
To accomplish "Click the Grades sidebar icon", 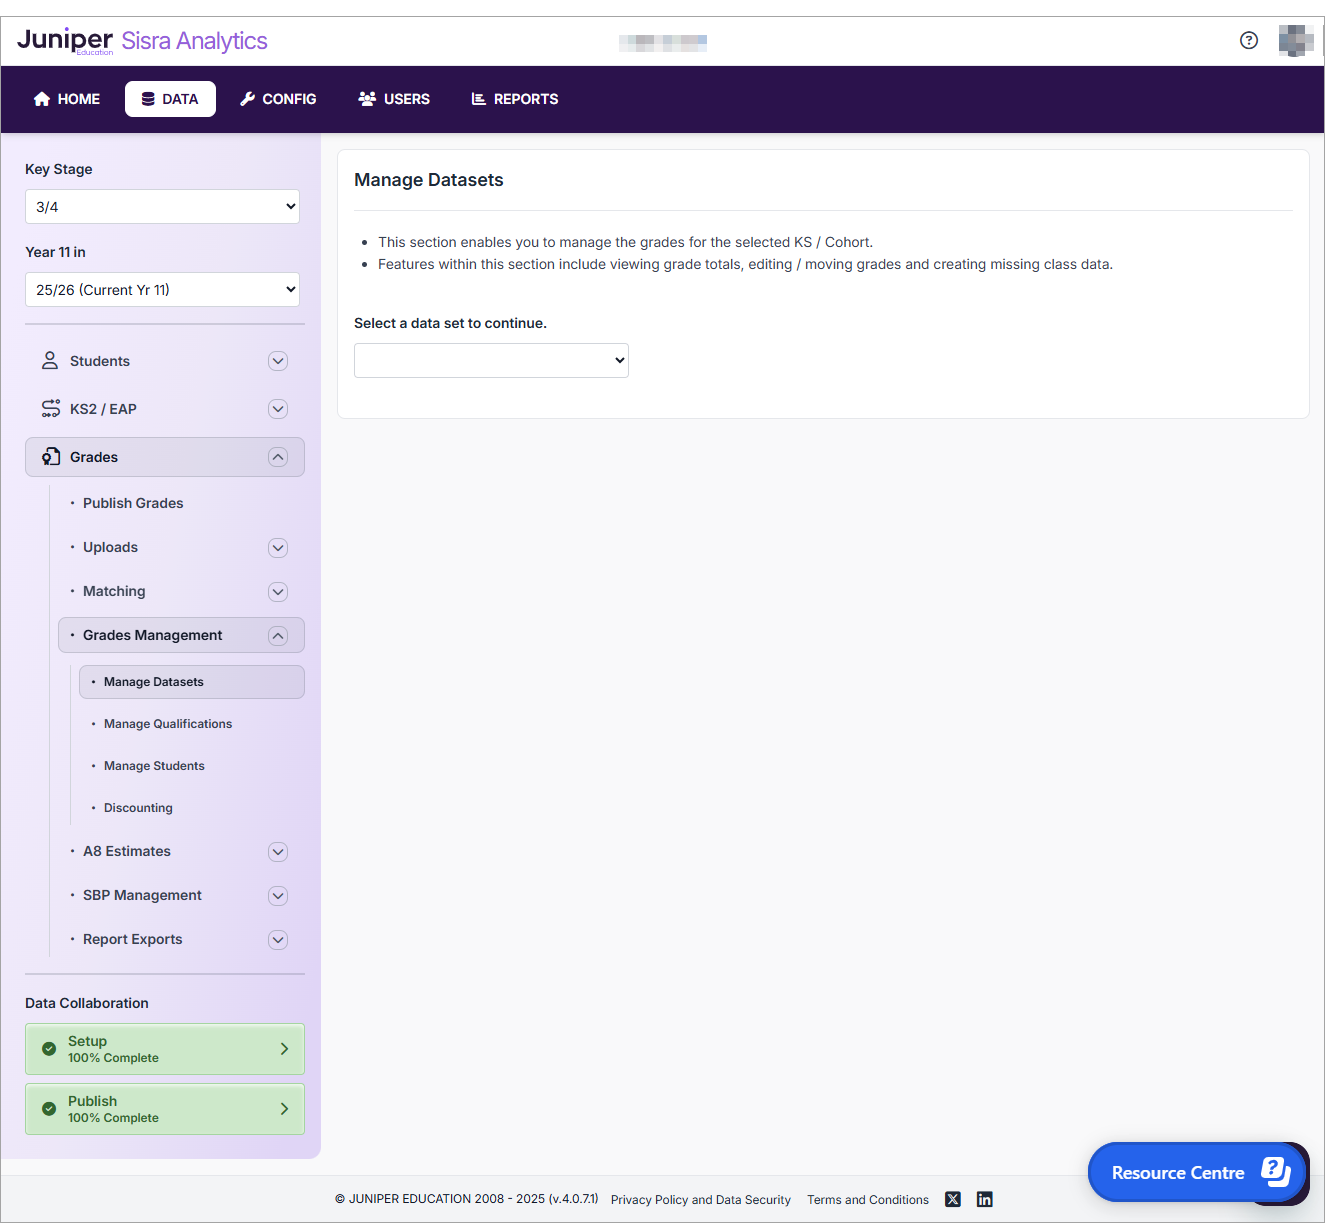I will point(51,457).
